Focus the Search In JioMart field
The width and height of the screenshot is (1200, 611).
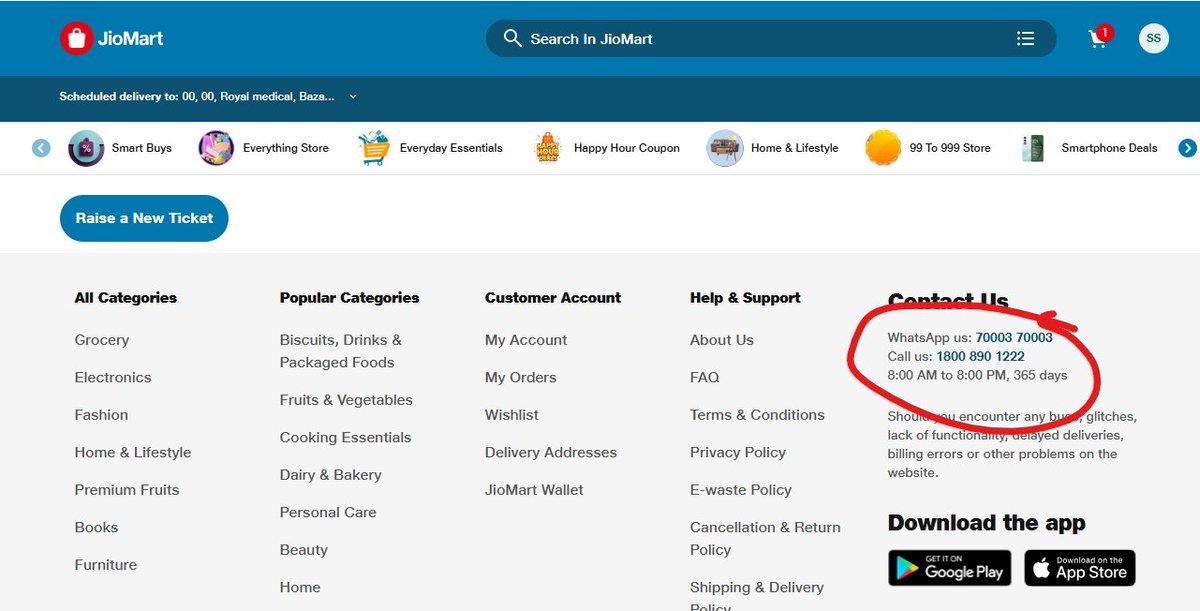click(770, 38)
